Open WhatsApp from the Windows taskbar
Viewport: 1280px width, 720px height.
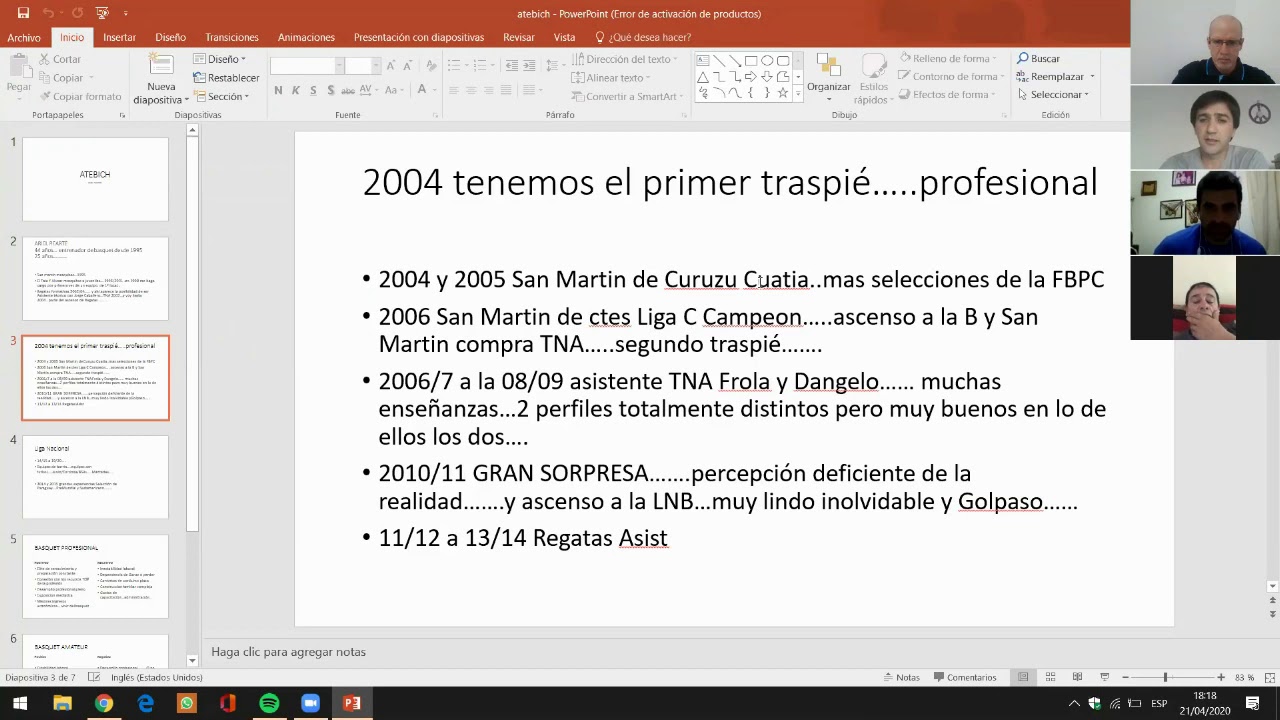click(186, 703)
